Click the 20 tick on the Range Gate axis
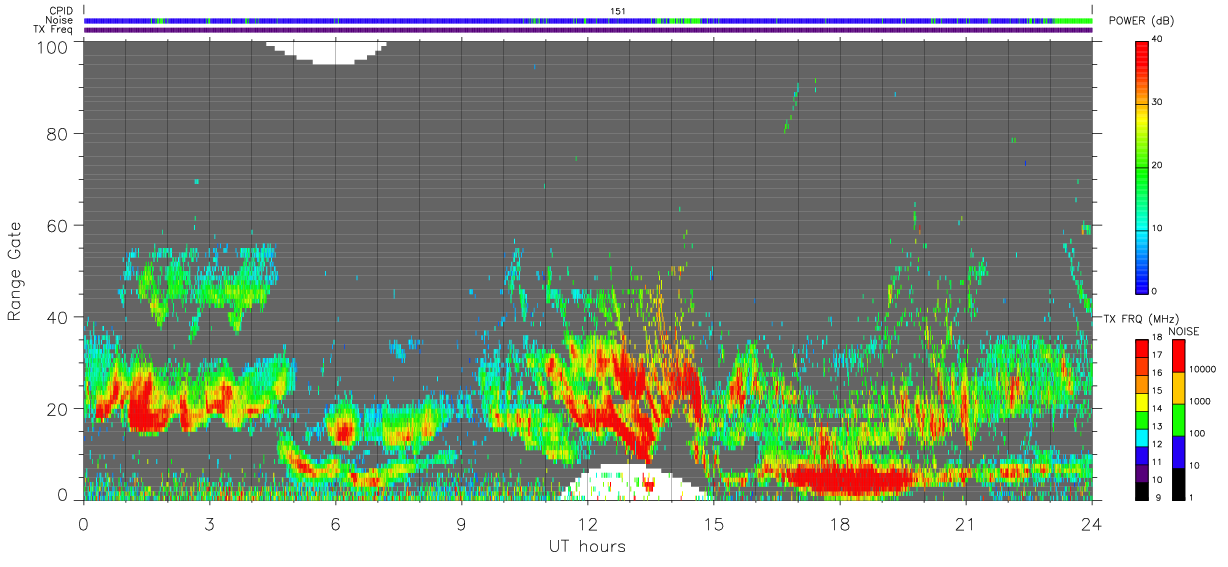This screenshot has height=567, width=1228. tap(58, 409)
